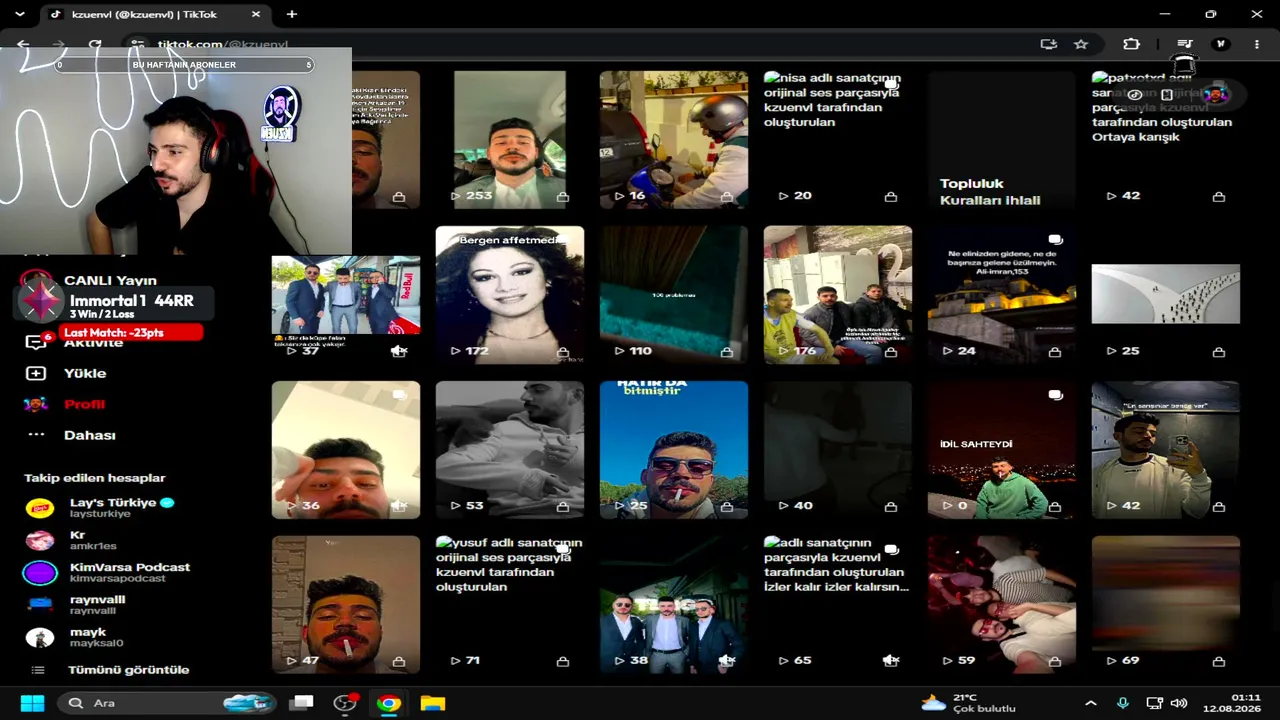The height and width of the screenshot is (720, 1280).
Task: Open the video with 253 views
Action: click(x=510, y=140)
